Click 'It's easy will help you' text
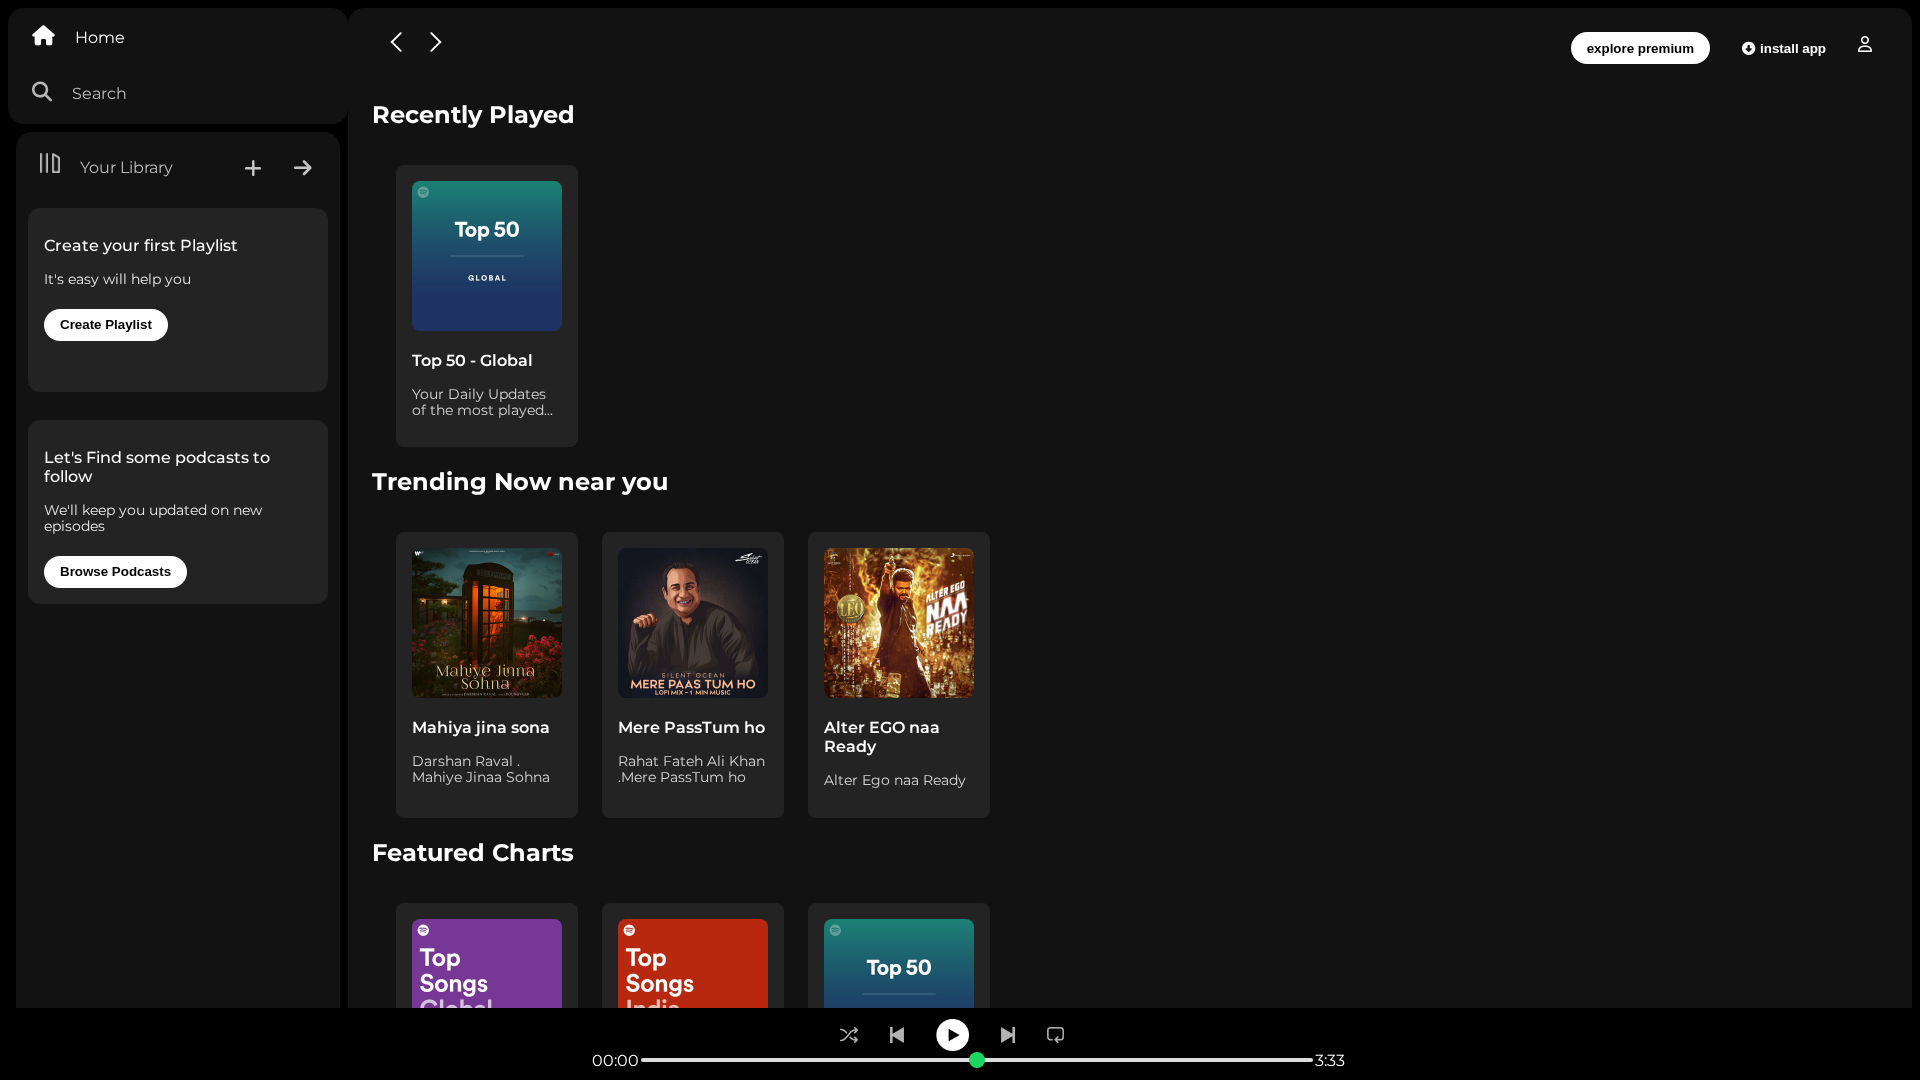 (117, 279)
